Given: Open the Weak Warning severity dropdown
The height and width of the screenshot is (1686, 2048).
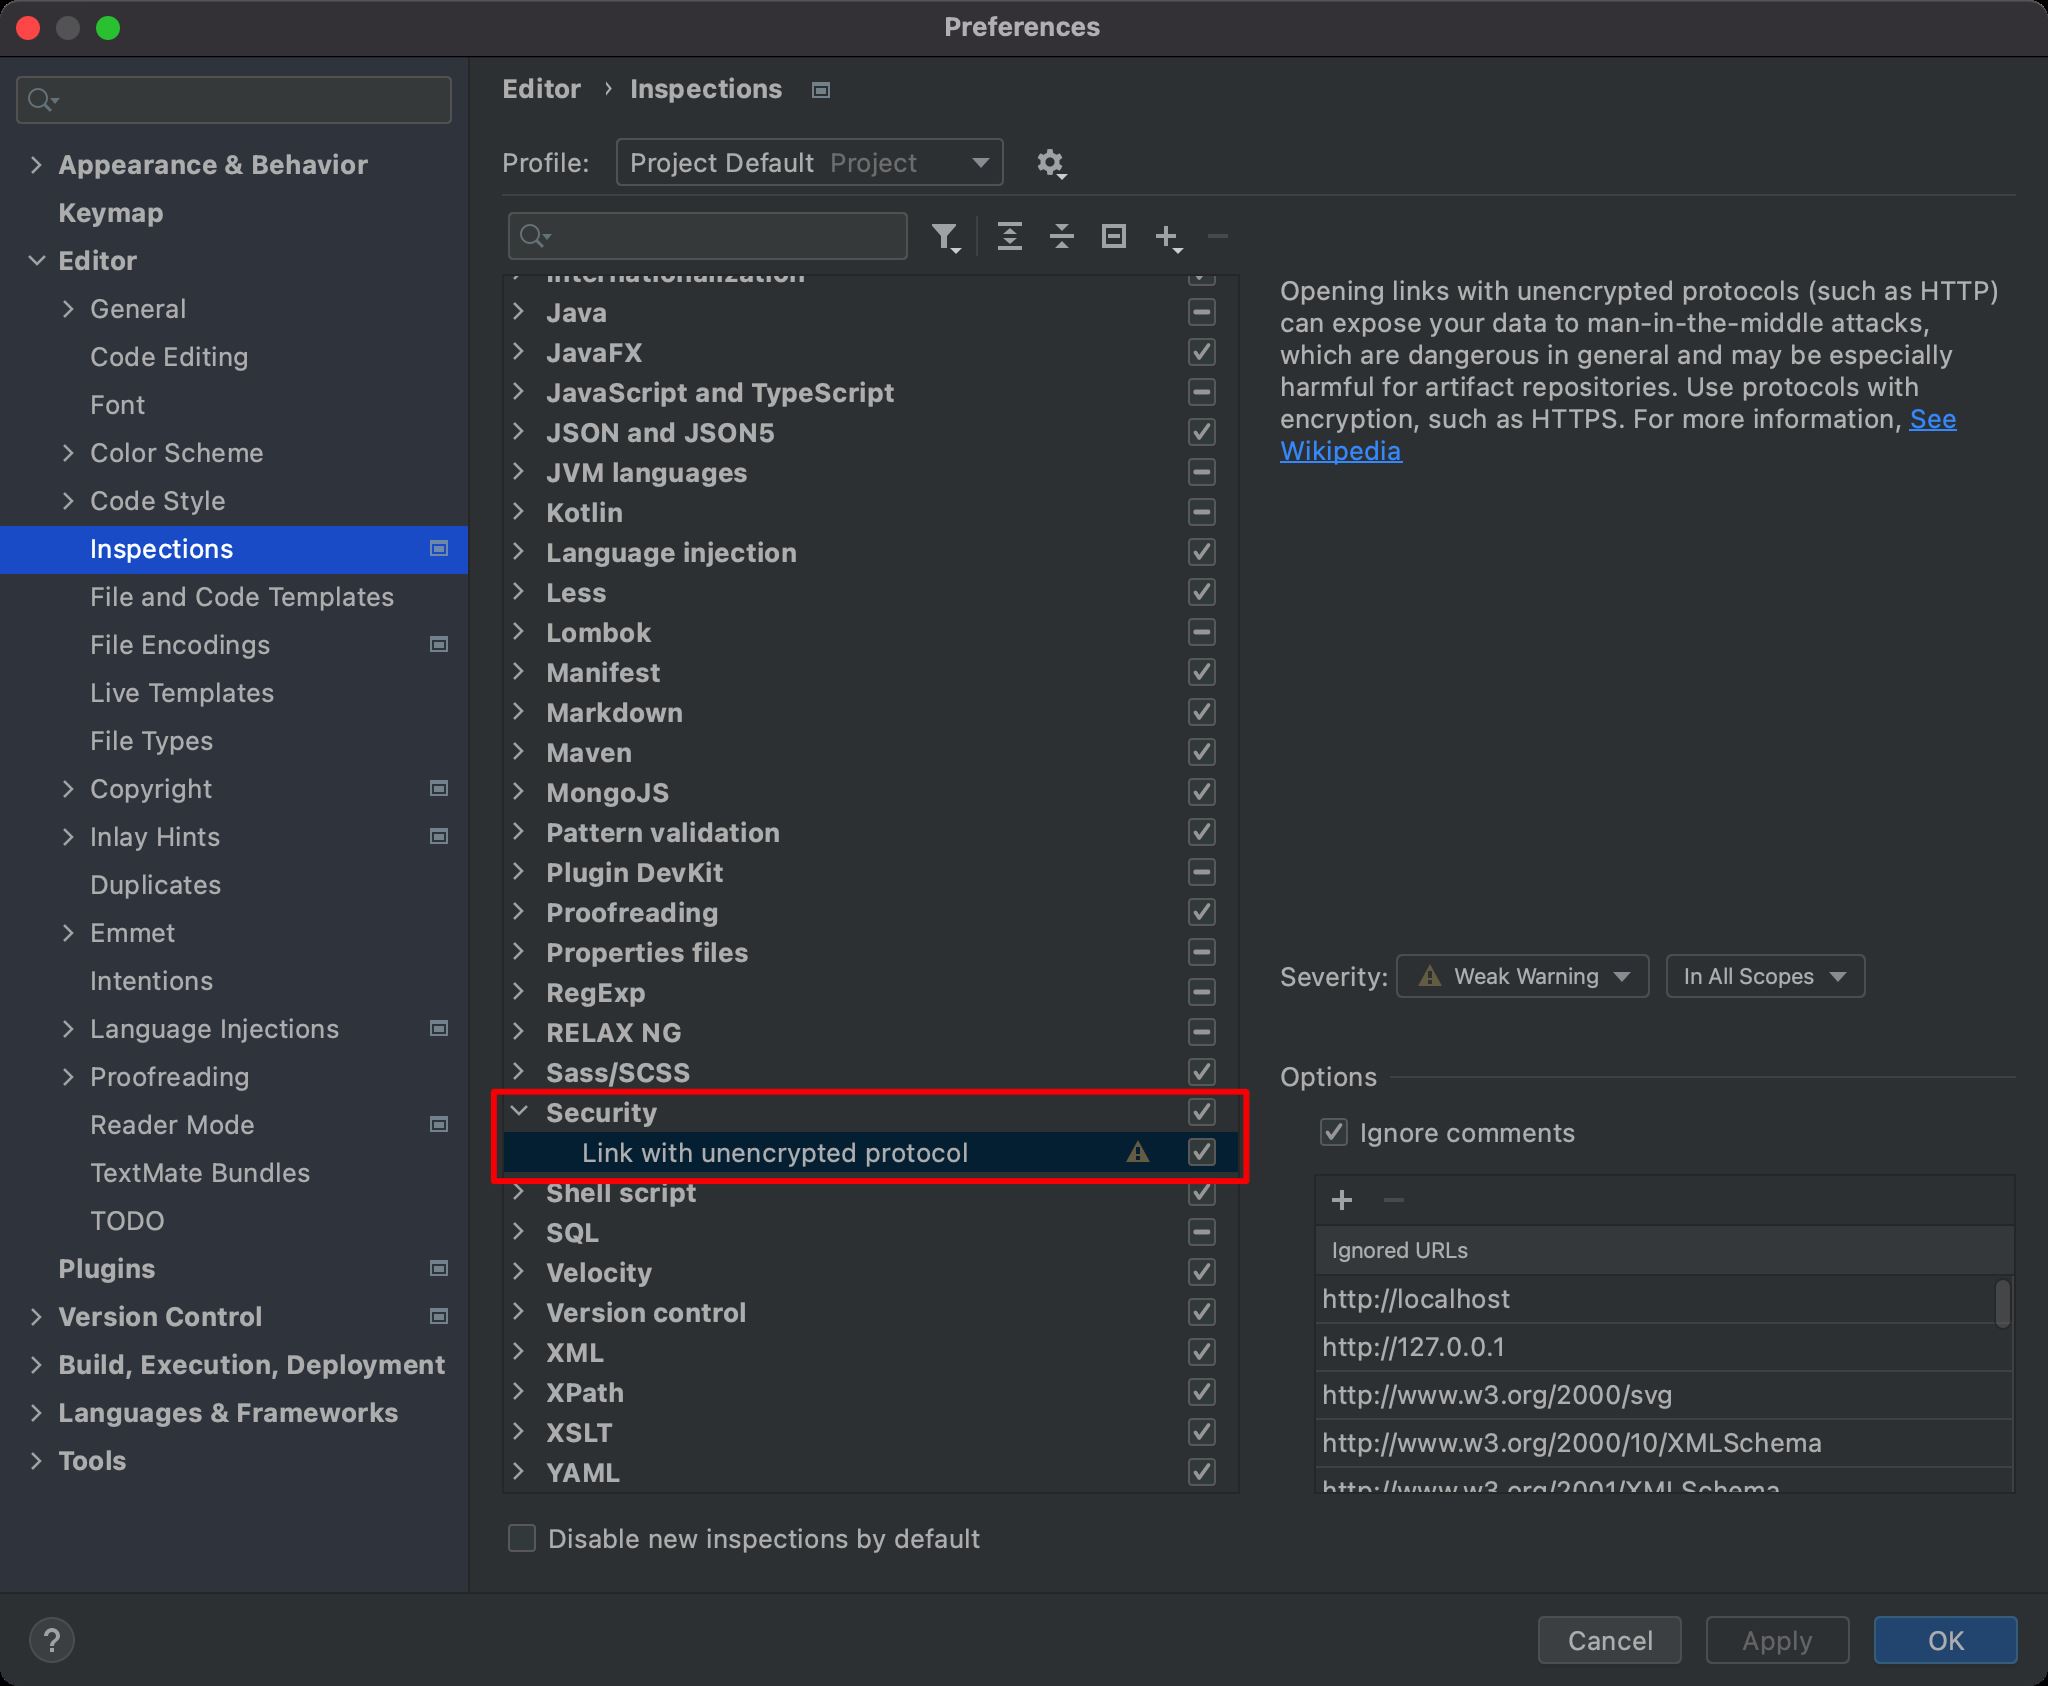Looking at the screenshot, I should tap(1522, 976).
